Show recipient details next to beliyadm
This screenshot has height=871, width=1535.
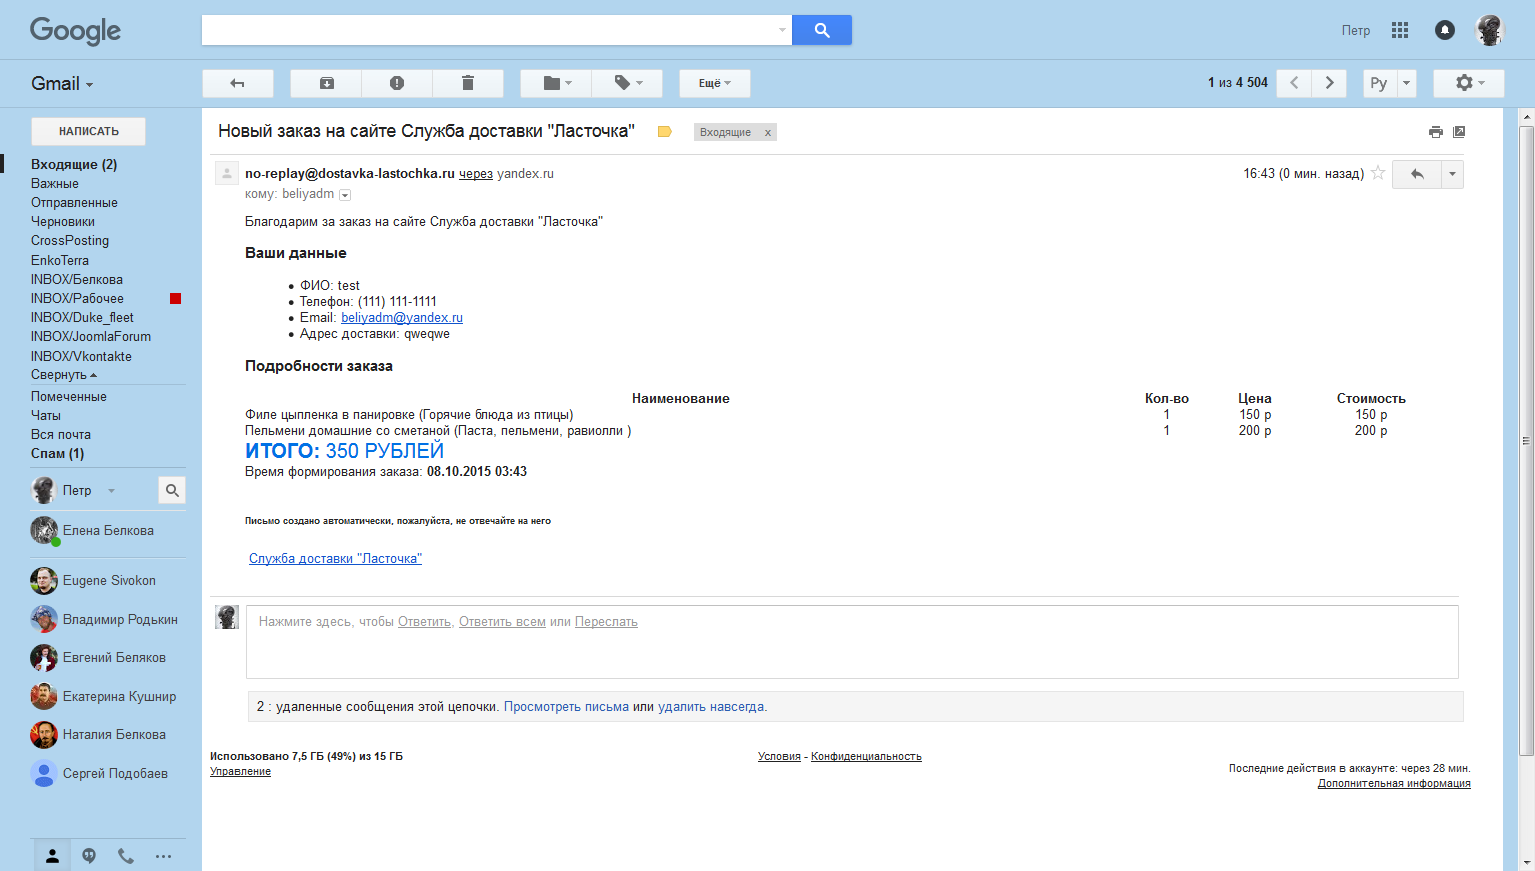pos(345,195)
